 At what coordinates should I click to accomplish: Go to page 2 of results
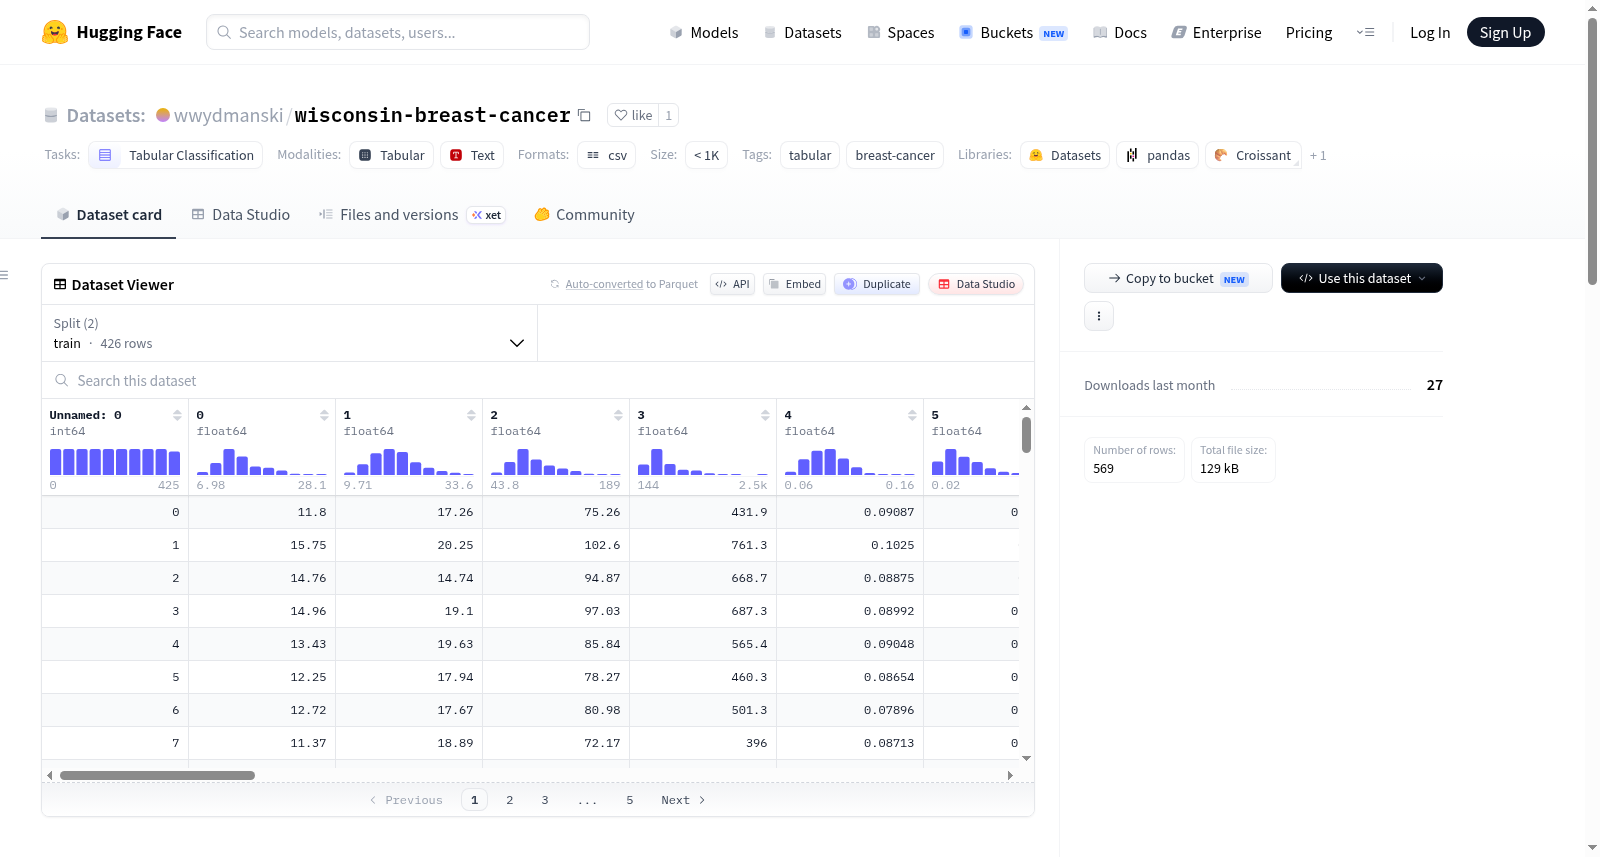click(510, 800)
